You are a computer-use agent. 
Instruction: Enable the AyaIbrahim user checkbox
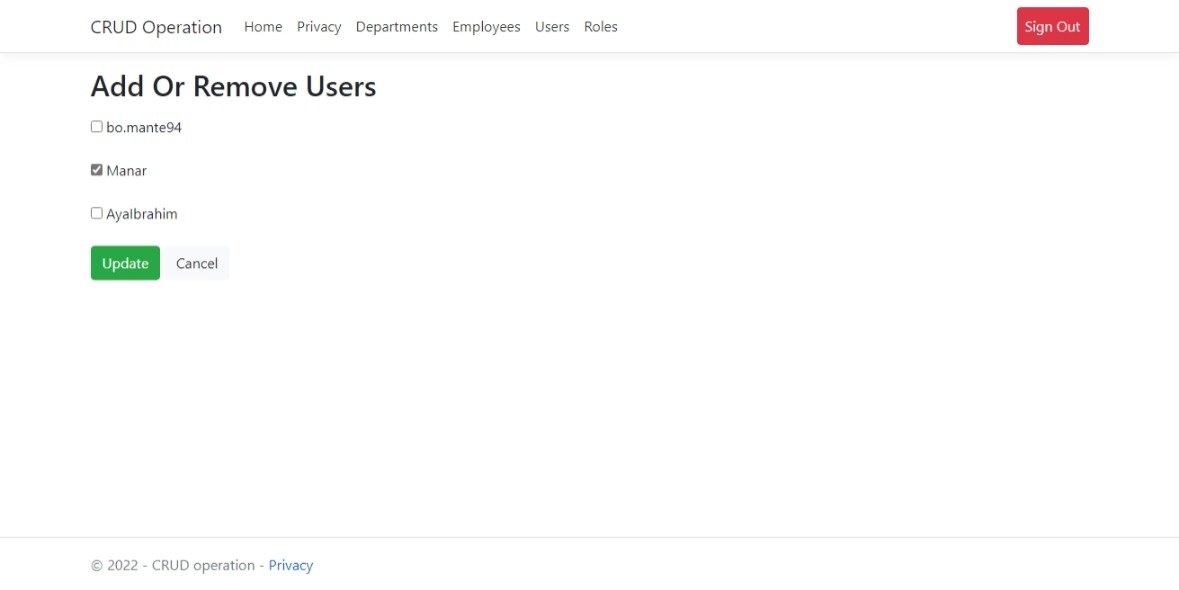click(x=96, y=212)
